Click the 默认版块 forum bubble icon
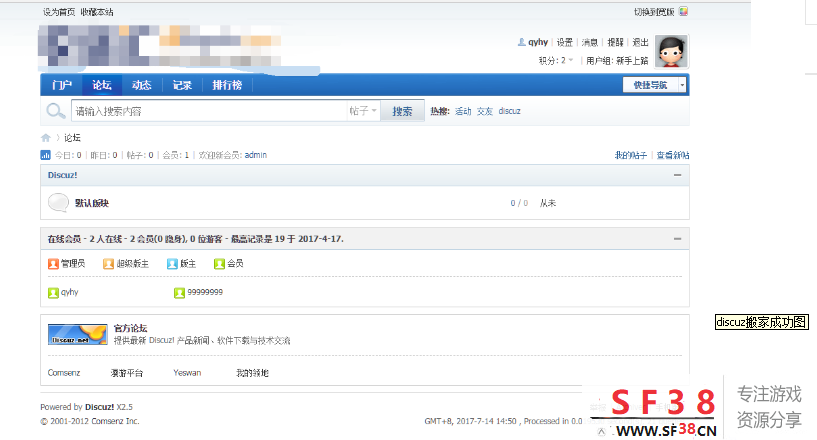Screen dimensions: 817x440 point(58,203)
